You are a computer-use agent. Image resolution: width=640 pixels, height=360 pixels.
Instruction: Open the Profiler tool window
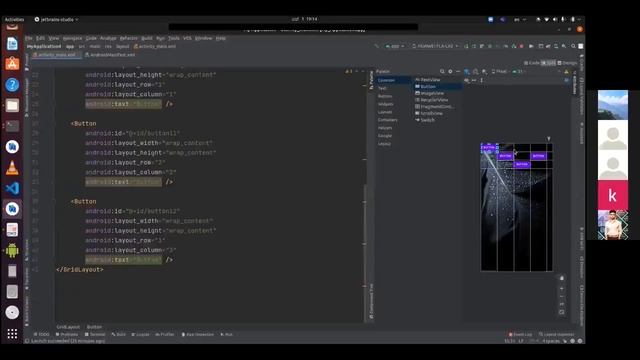click(165, 334)
